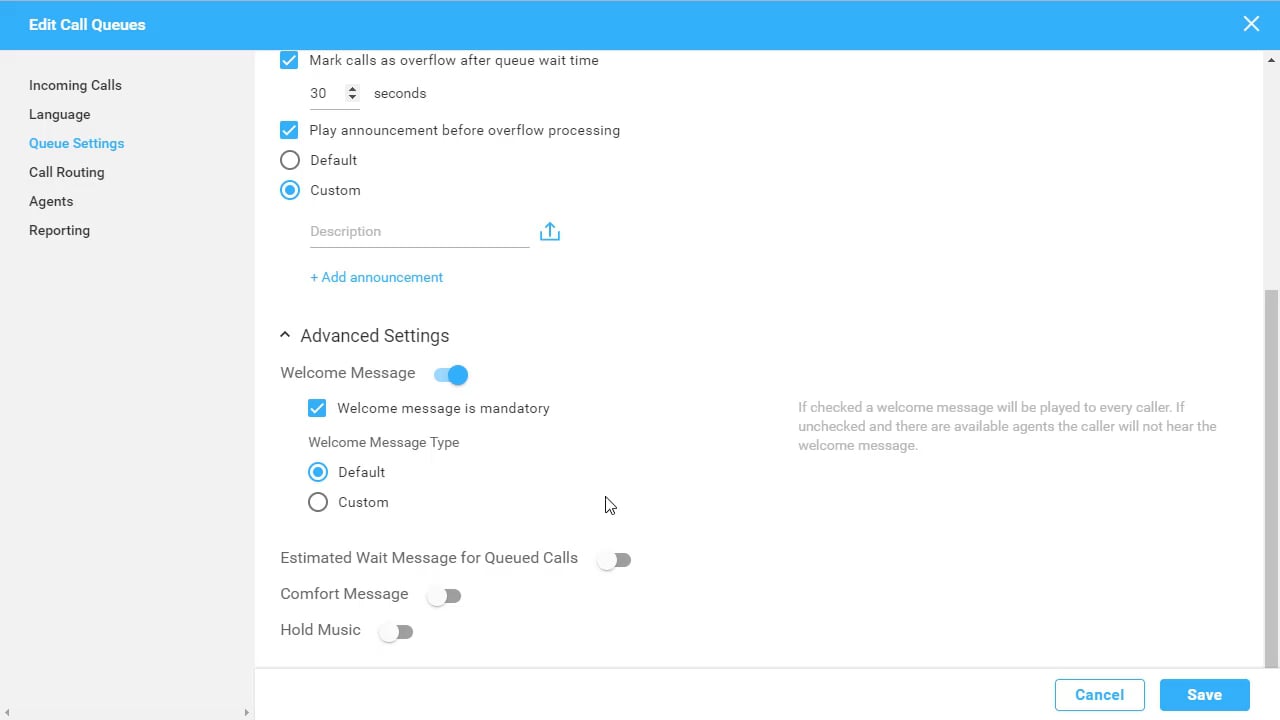Click the upload announcement file icon
This screenshot has height=720, width=1280.
coord(550,232)
